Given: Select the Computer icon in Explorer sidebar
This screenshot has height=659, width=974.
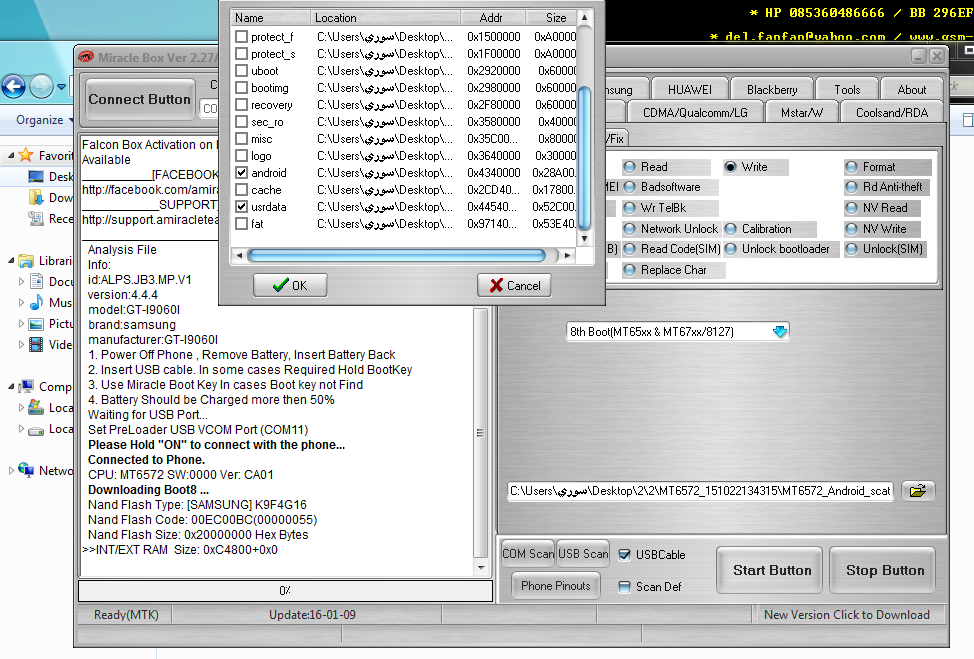Looking at the screenshot, I should click(26, 386).
